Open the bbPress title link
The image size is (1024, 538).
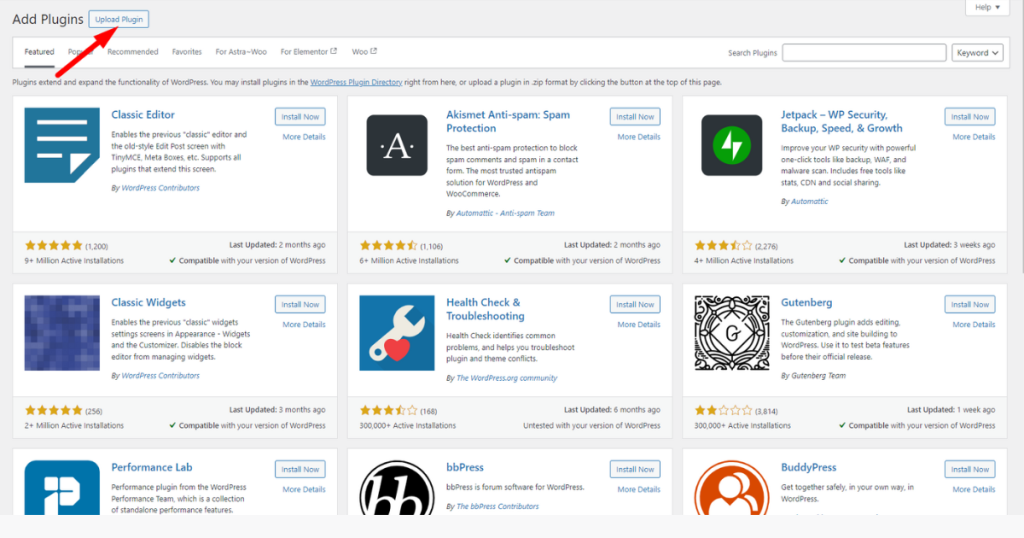coord(465,467)
